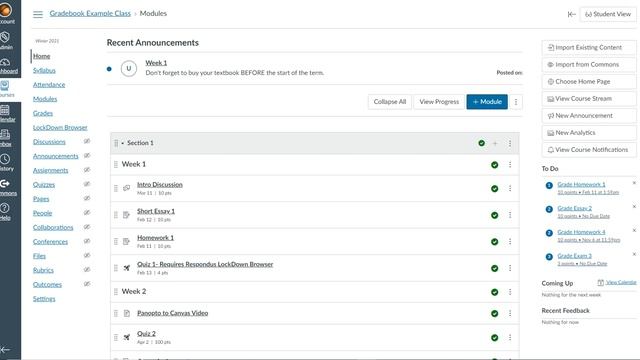Viewport: 640px width, 360px height.
Task: Open the options menu for Quiz 1 row
Action: [510, 268]
